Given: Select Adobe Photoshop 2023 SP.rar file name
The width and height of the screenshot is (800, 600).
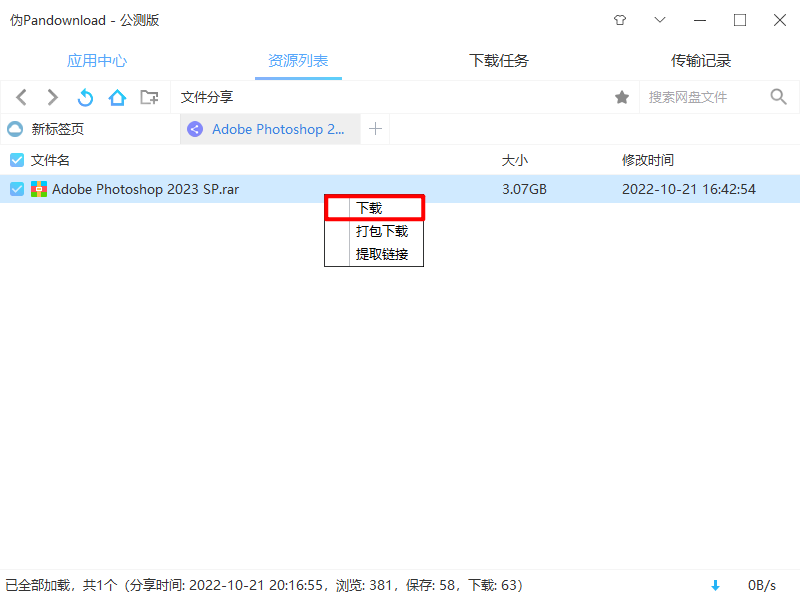Looking at the screenshot, I should coord(145,189).
